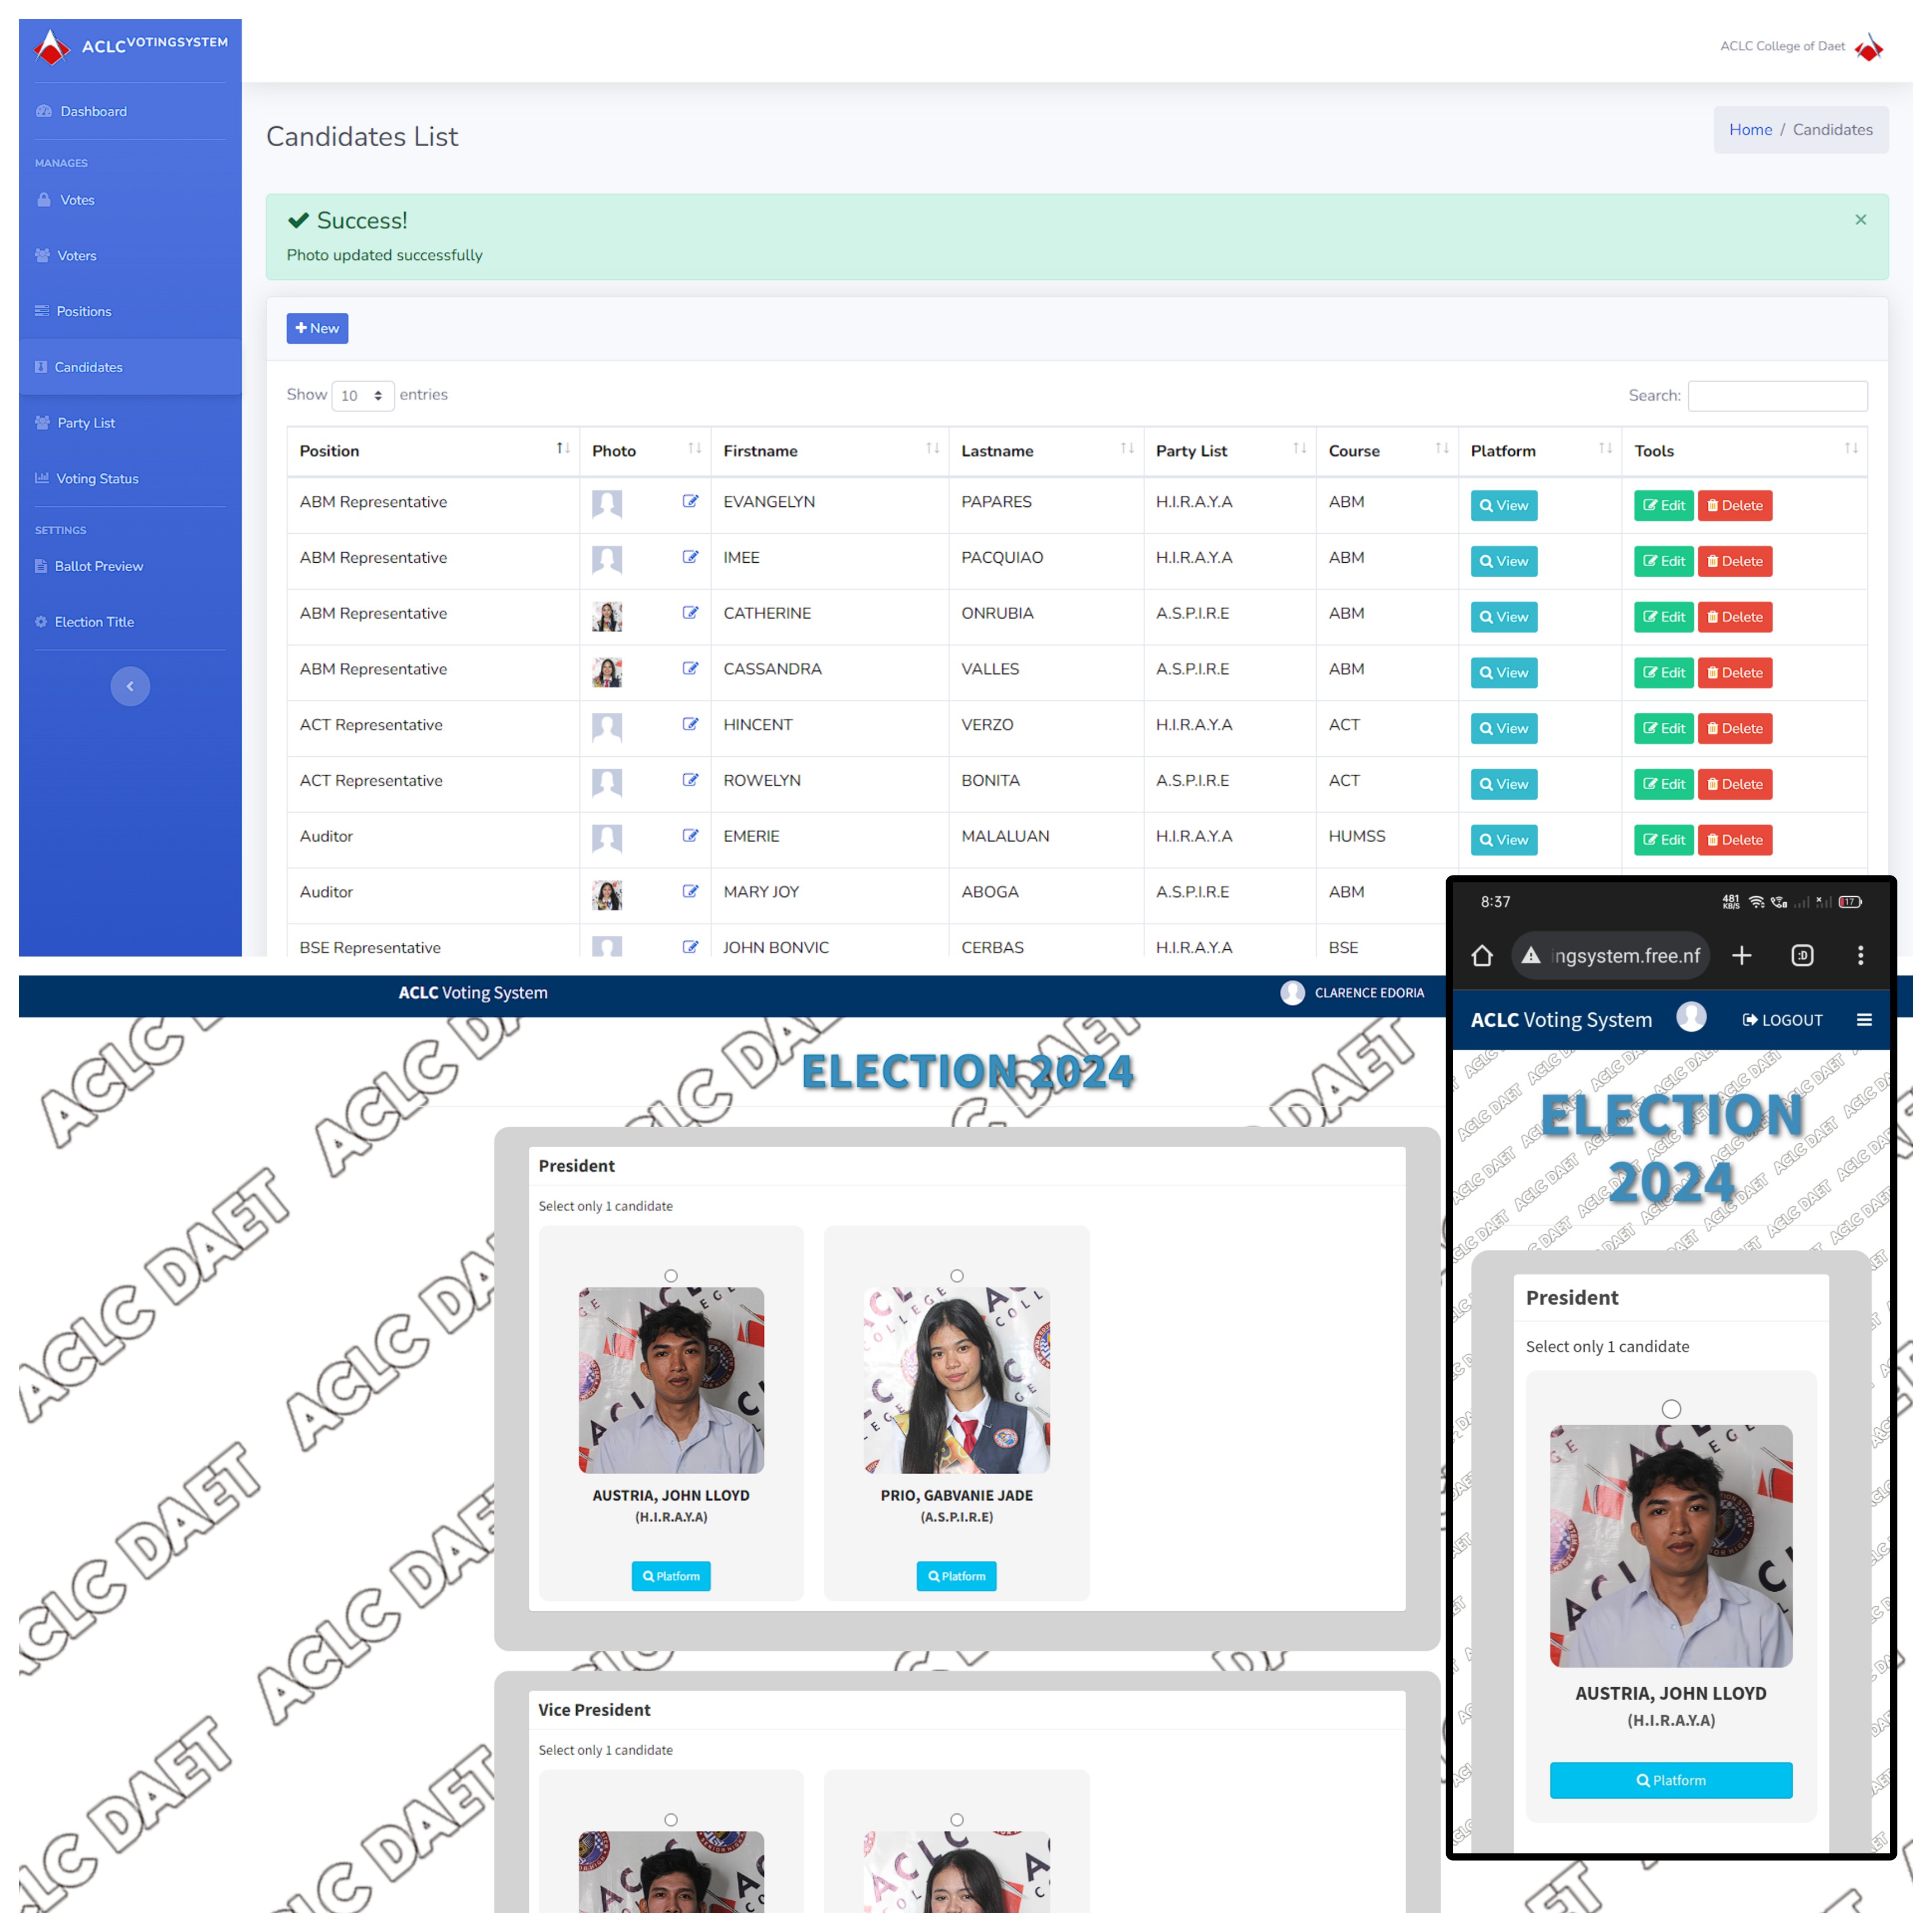Sort by the Party List column
1932x1932 pixels.
pyautogui.click(x=1230, y=451)
